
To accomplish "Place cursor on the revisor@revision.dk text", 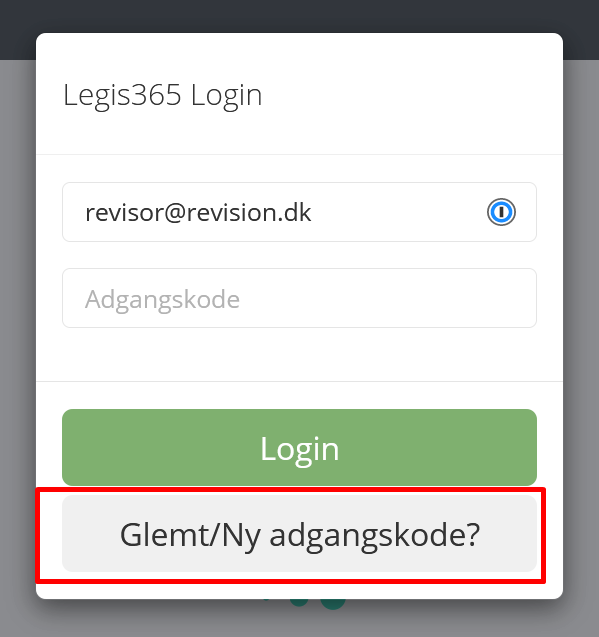I will coord(198,212).
